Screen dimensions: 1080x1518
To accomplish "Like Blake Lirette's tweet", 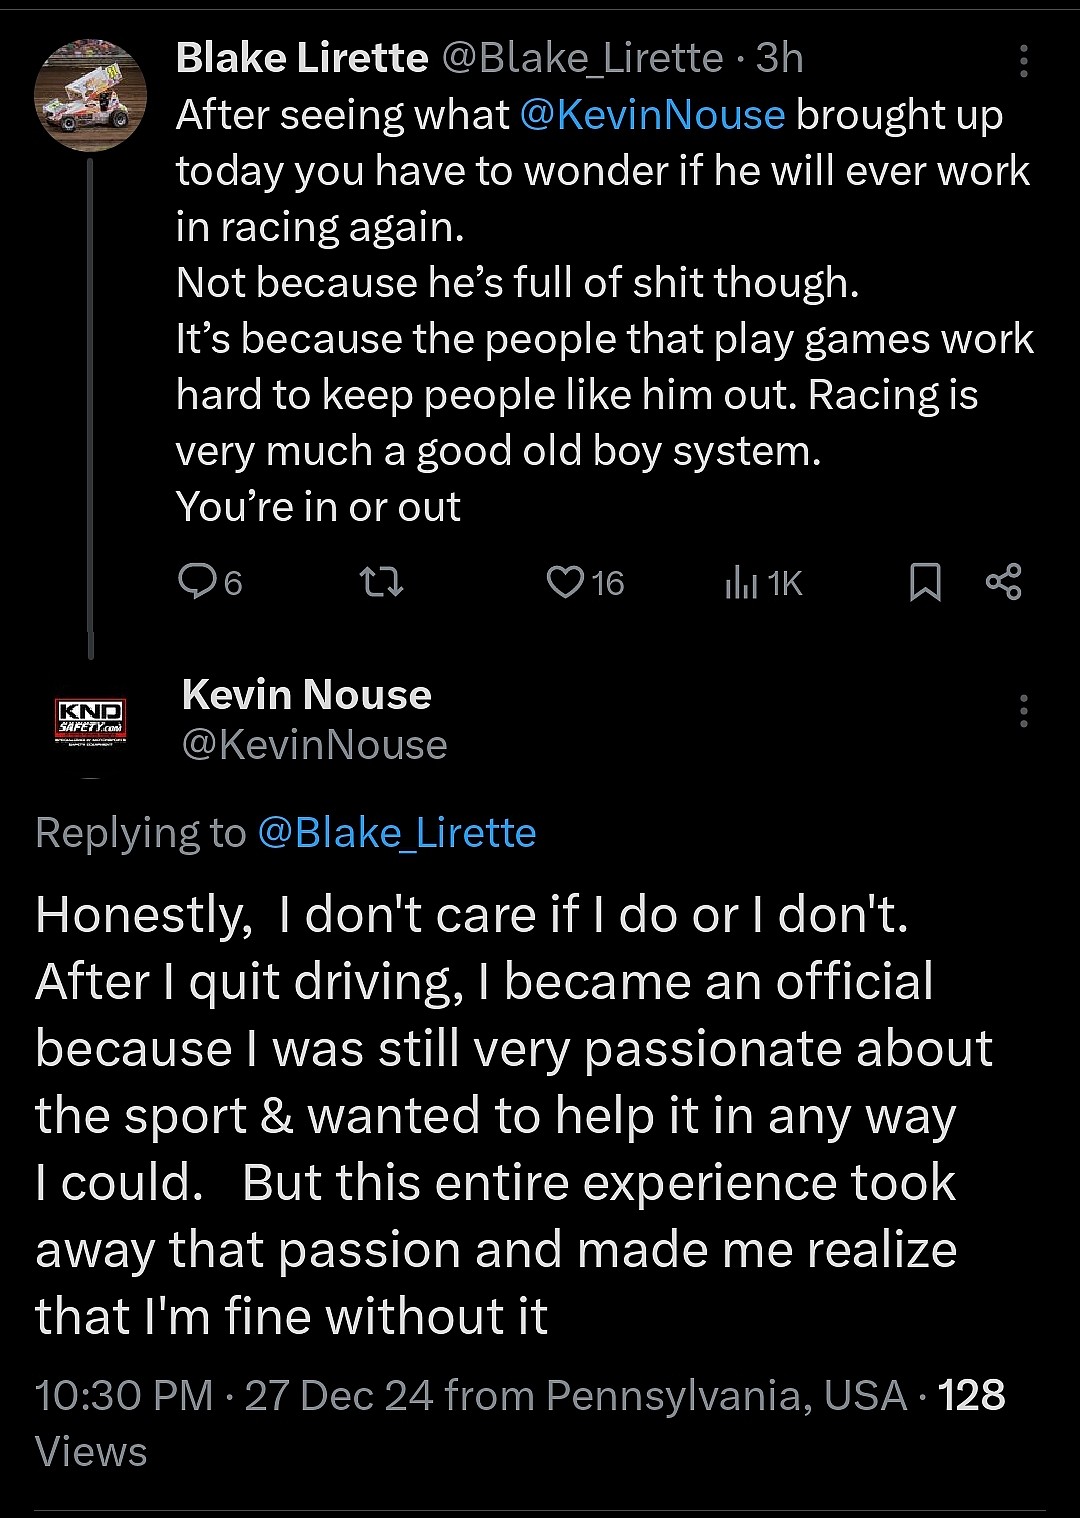I will coord(565,581).
